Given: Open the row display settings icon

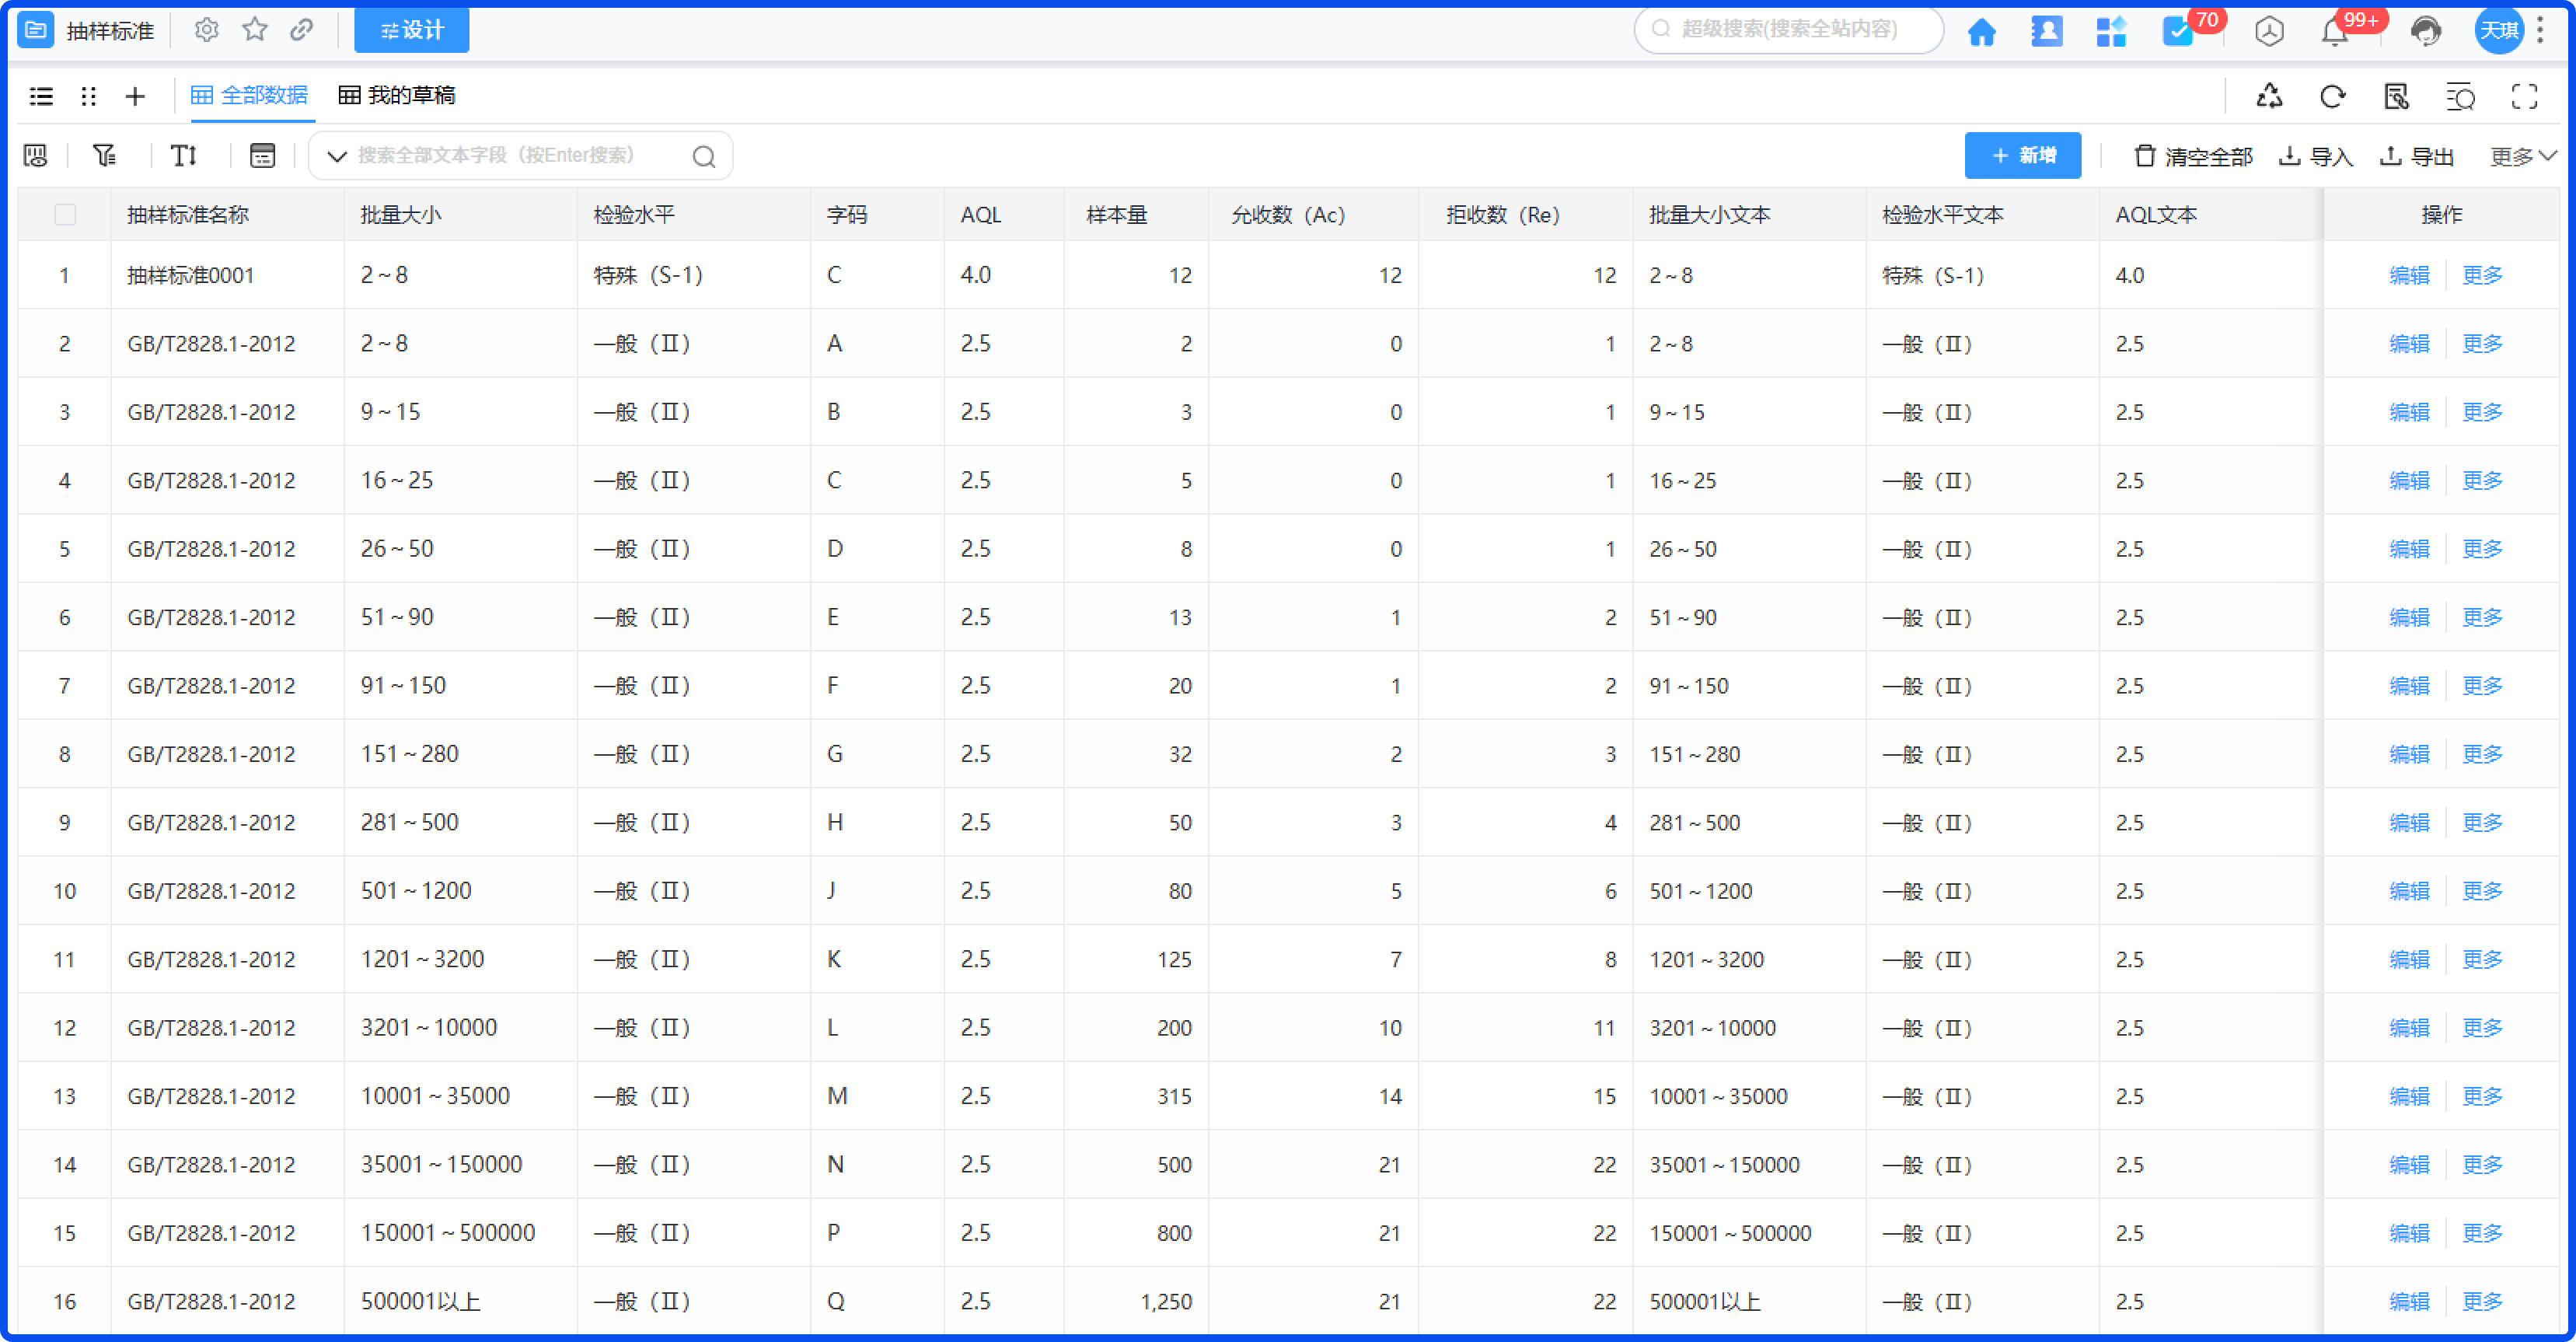Looking at the screenshot, I should coord(262,155).
